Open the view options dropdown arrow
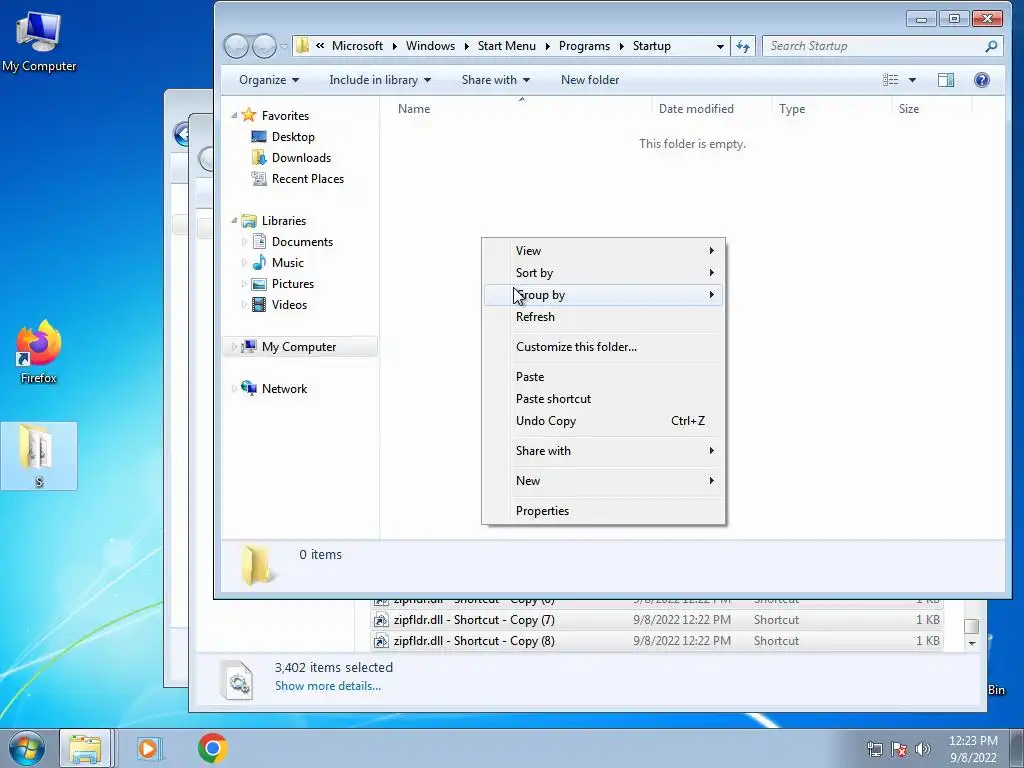Screen dimensions: 1024x768 tap(912, 80)
